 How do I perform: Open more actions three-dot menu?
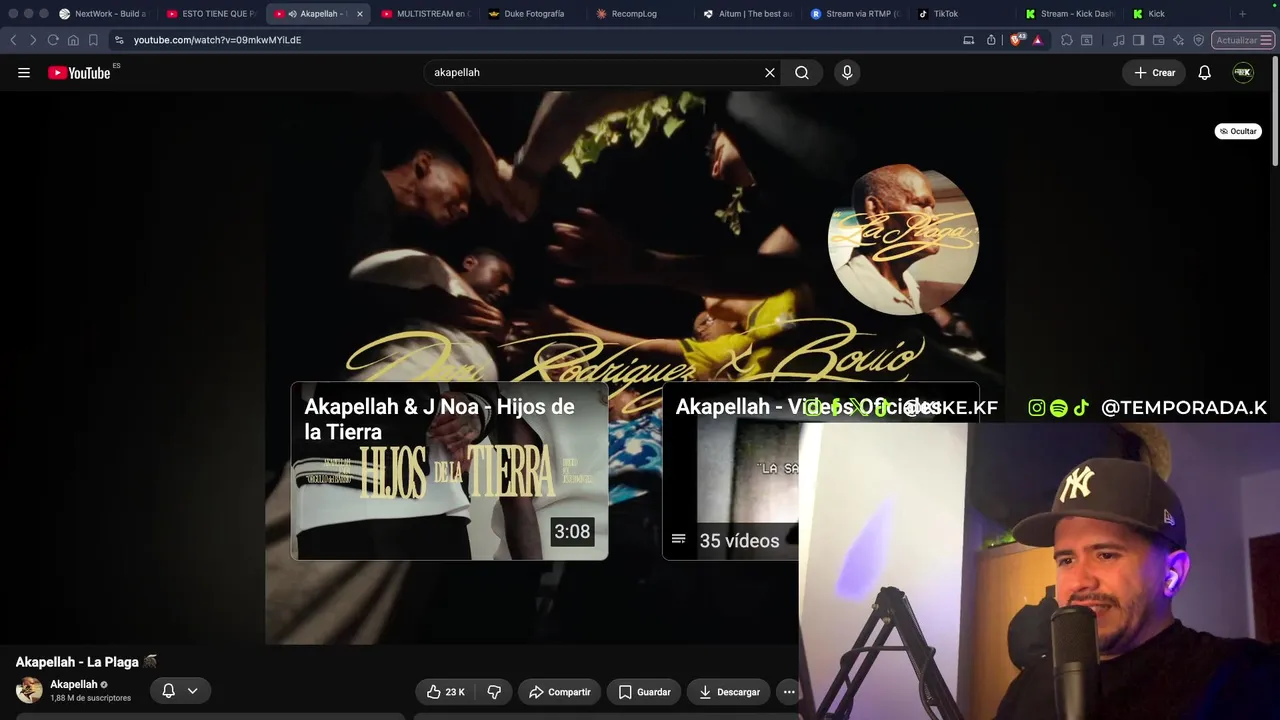[789, 692]
